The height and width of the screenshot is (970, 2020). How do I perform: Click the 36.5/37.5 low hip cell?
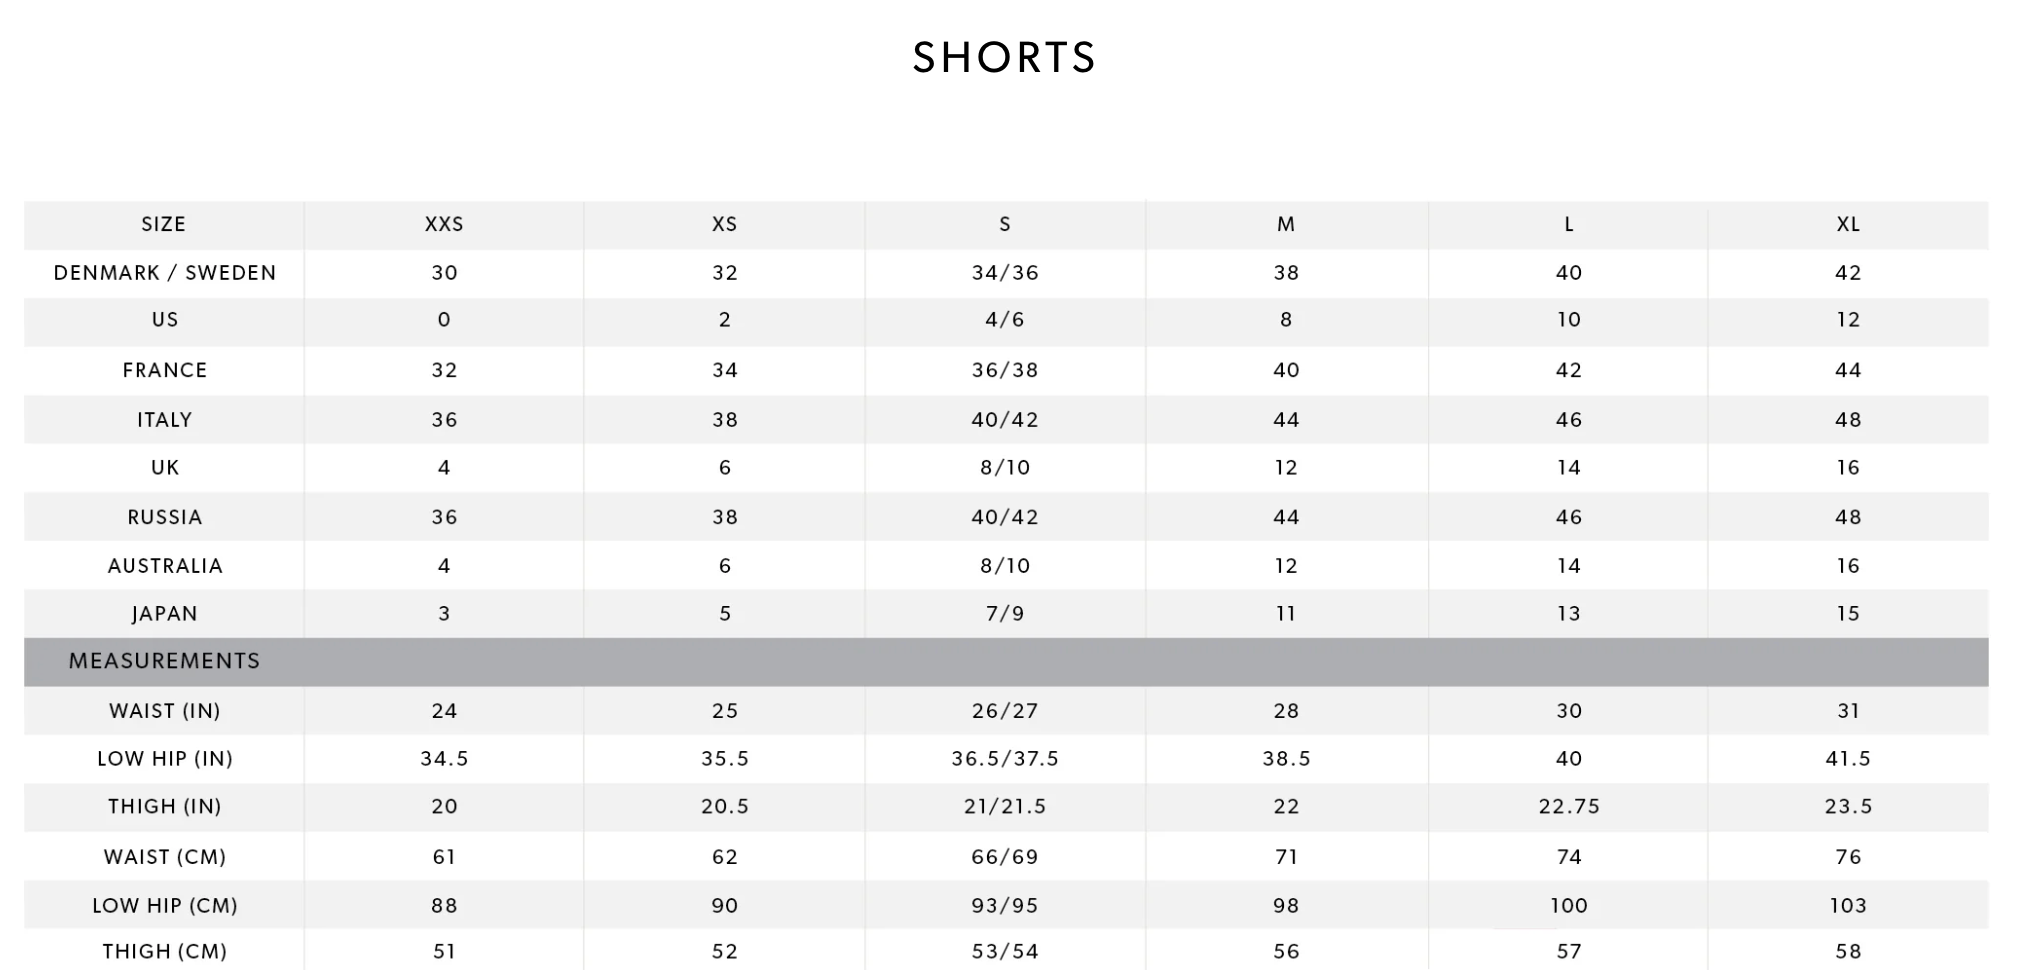pyautogui.click(x=1005, y=759)
